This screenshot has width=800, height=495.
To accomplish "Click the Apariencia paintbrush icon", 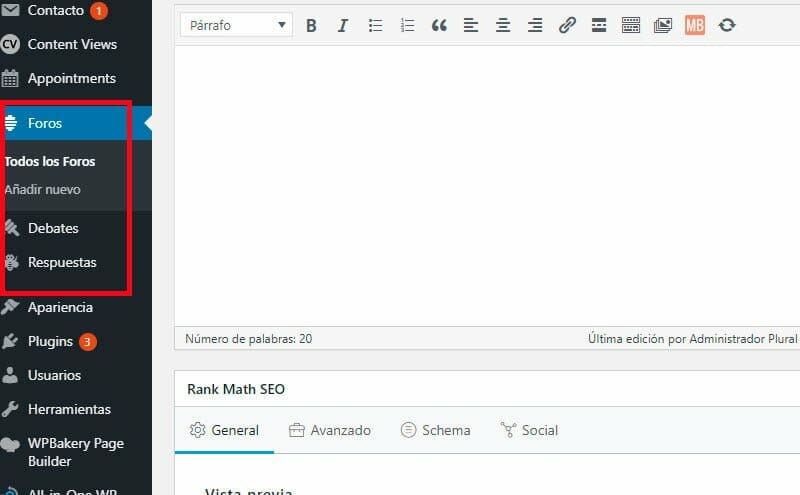I will point(10,307).
